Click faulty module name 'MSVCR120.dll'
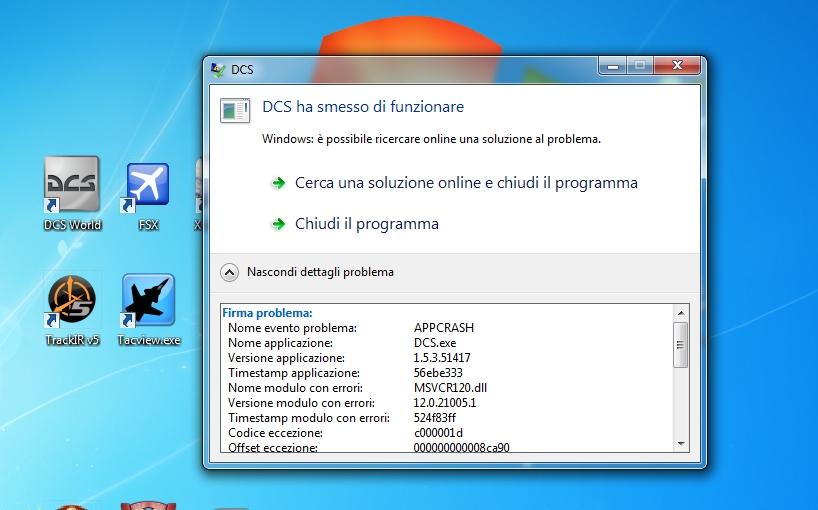Image resolution: width=818 pixels, height=510 pixels. click(x=450, y=388)
